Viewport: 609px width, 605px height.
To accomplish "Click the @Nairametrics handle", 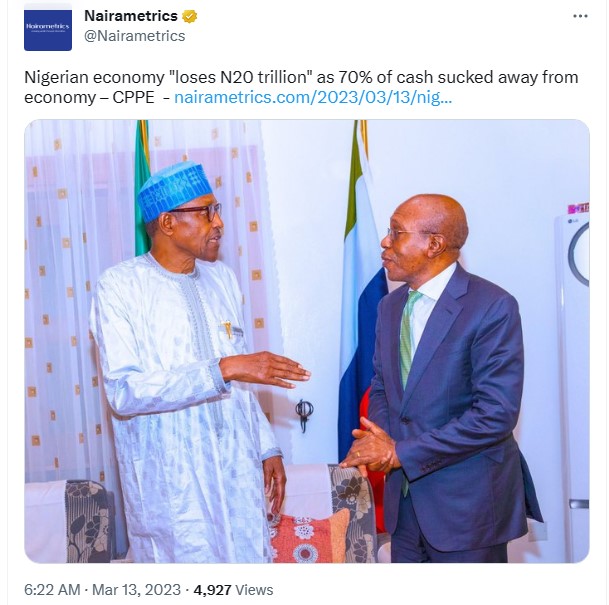I will click(134, 36).
